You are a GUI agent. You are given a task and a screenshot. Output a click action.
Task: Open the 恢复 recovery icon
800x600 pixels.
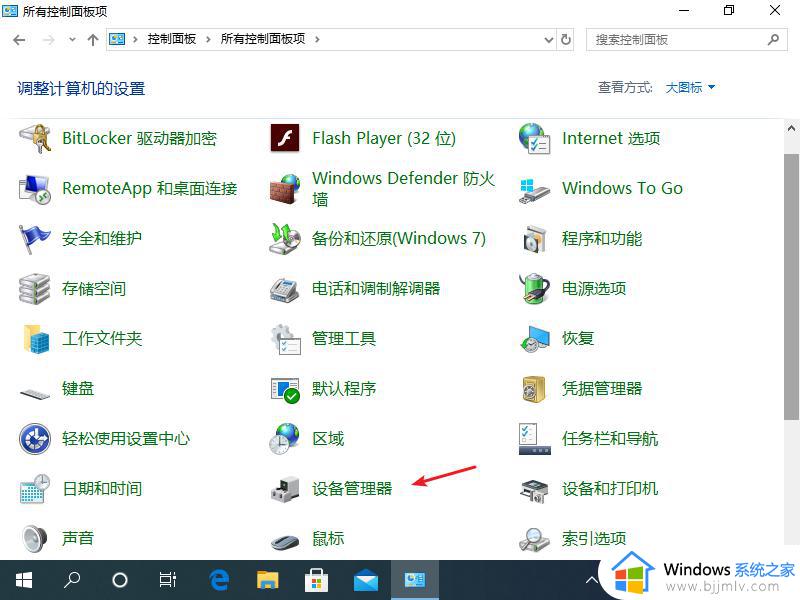click(x=534, y=339)
